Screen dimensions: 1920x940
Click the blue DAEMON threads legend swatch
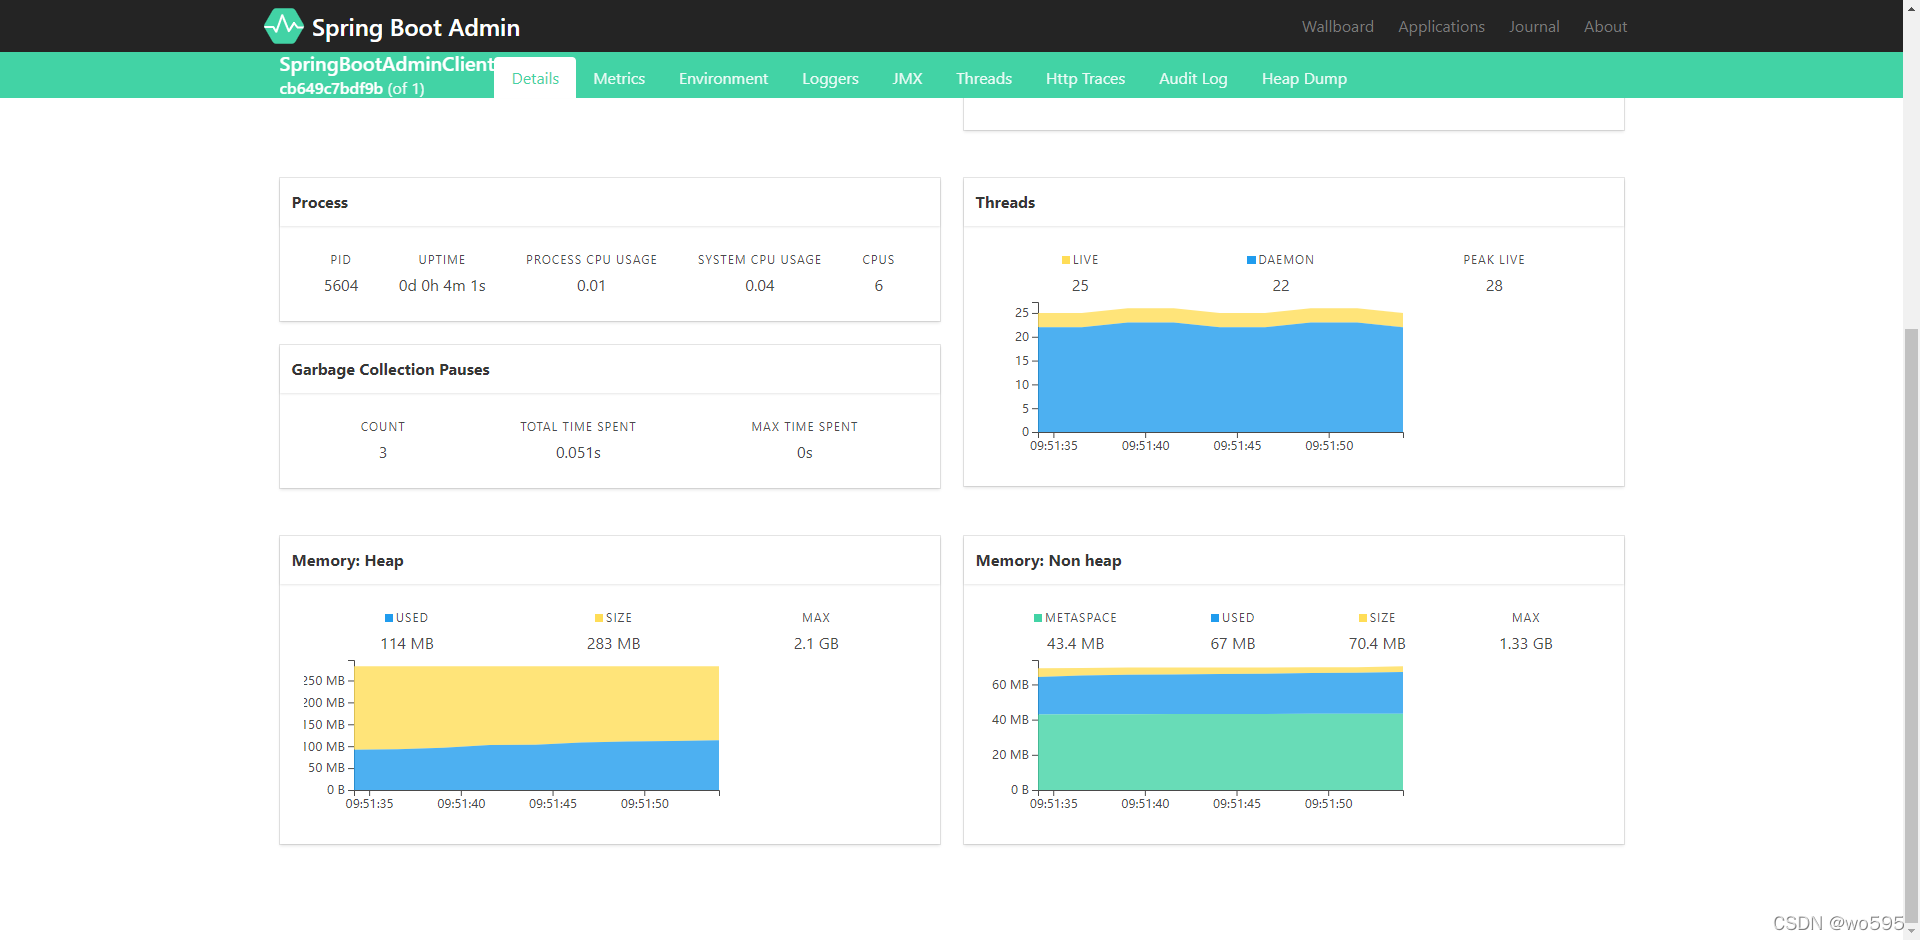point(1251,260)
